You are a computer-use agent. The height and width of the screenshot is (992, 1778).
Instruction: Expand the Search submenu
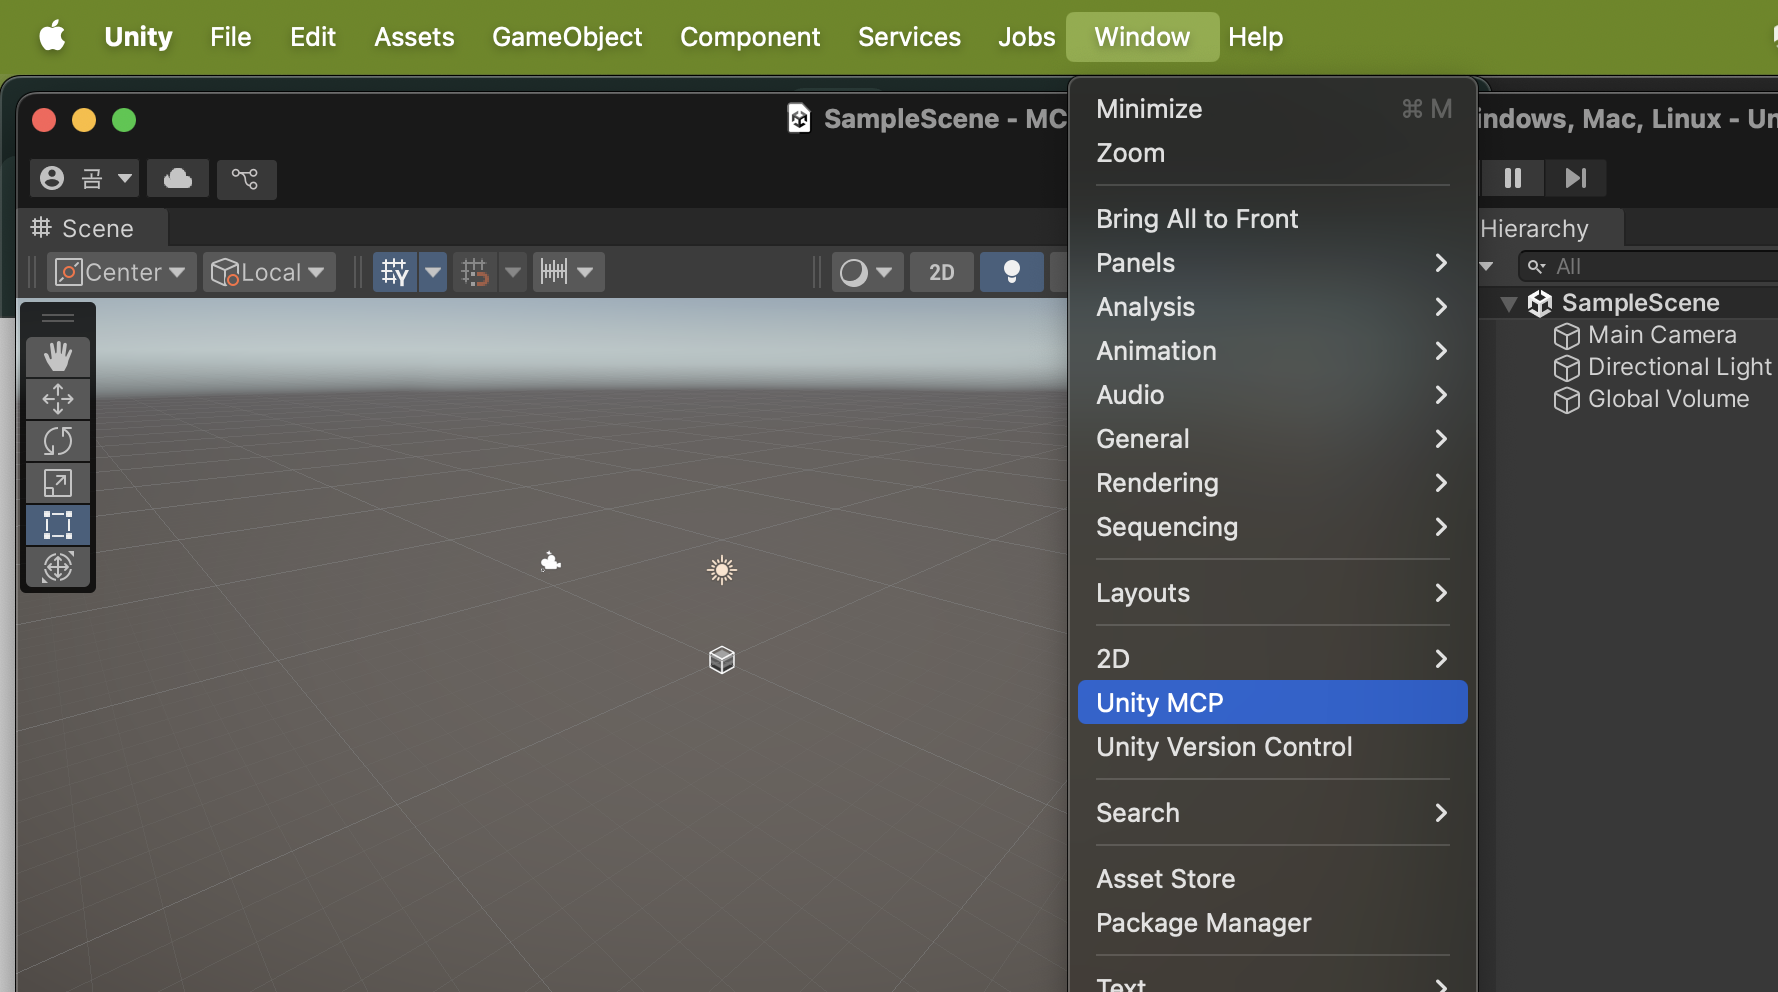(1273, 813)
